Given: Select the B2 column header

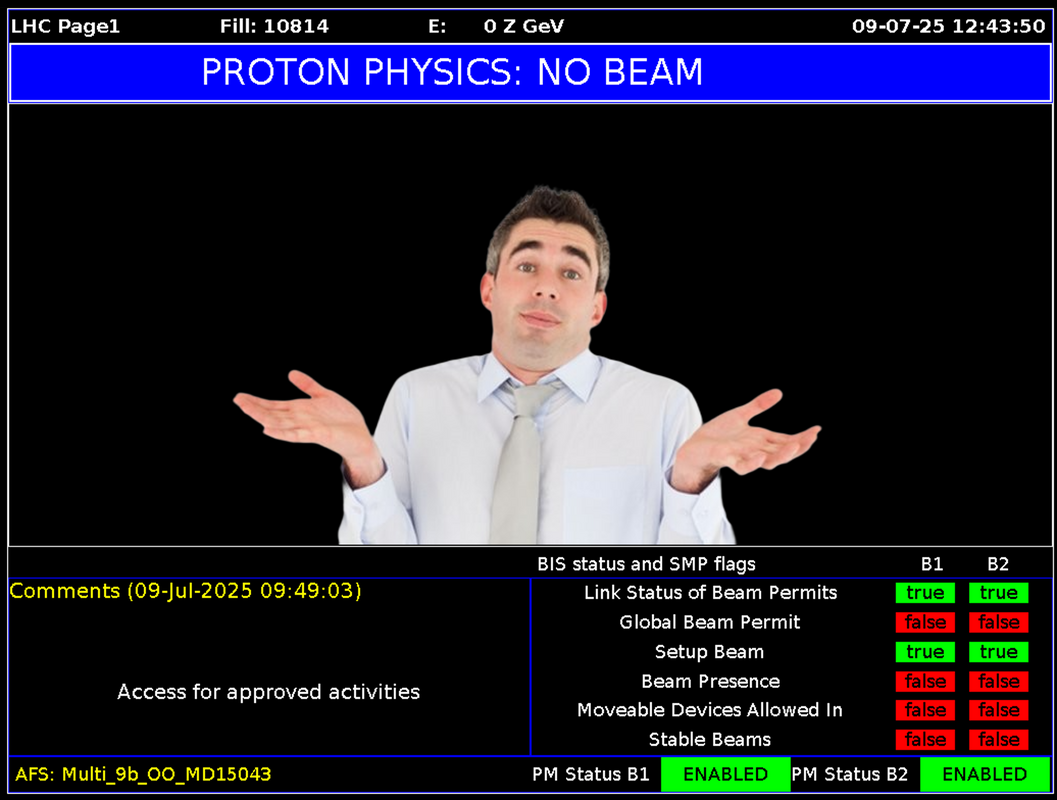Looking at the screenshot, I should pos(998,565).
